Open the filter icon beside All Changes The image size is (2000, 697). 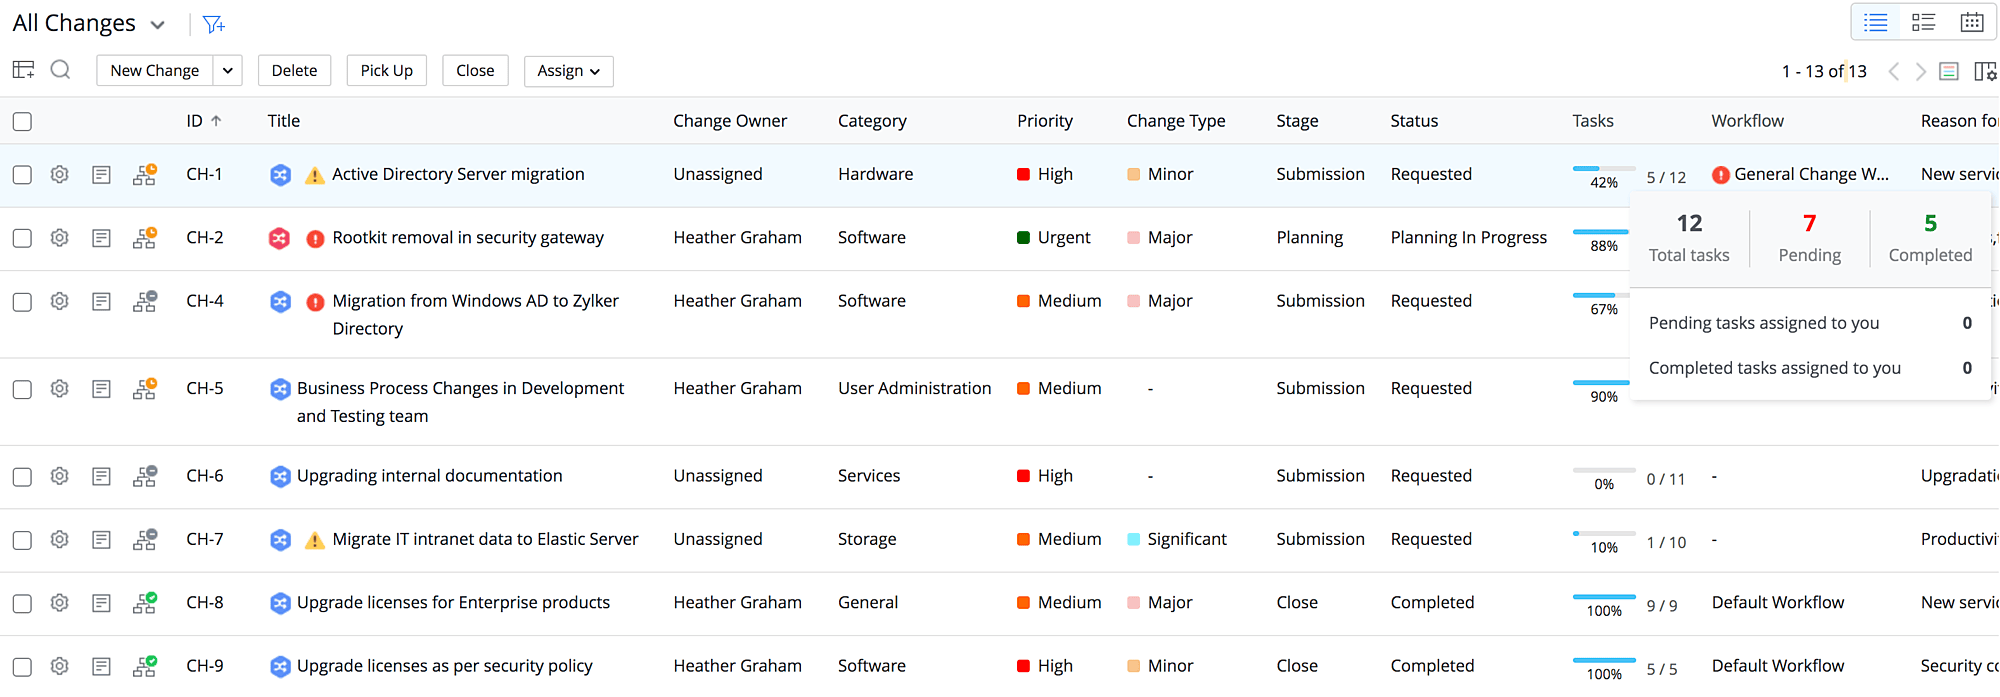tap(213, 24)
